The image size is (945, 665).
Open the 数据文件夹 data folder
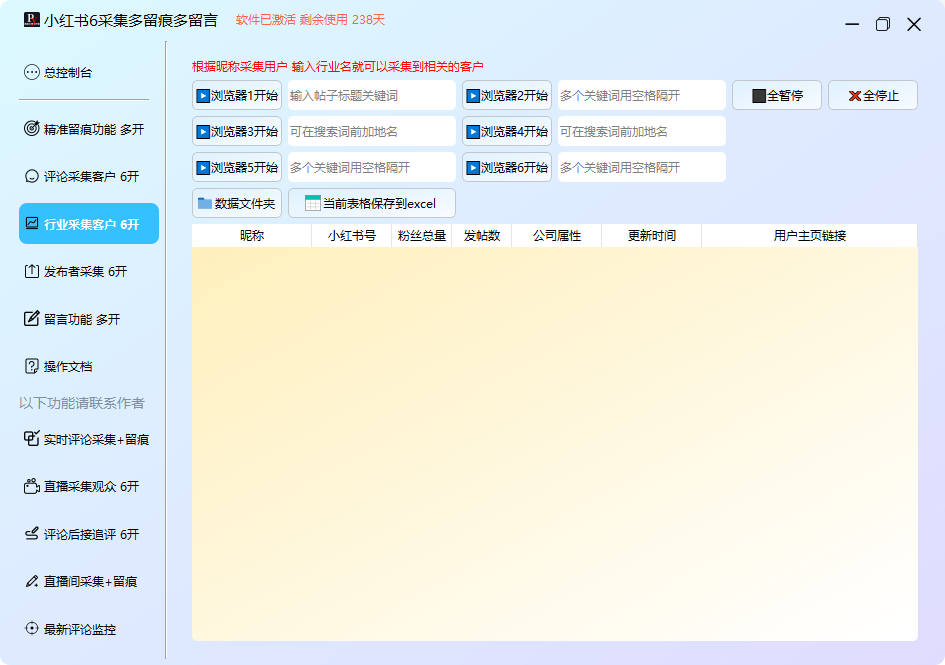coord(237,203)
